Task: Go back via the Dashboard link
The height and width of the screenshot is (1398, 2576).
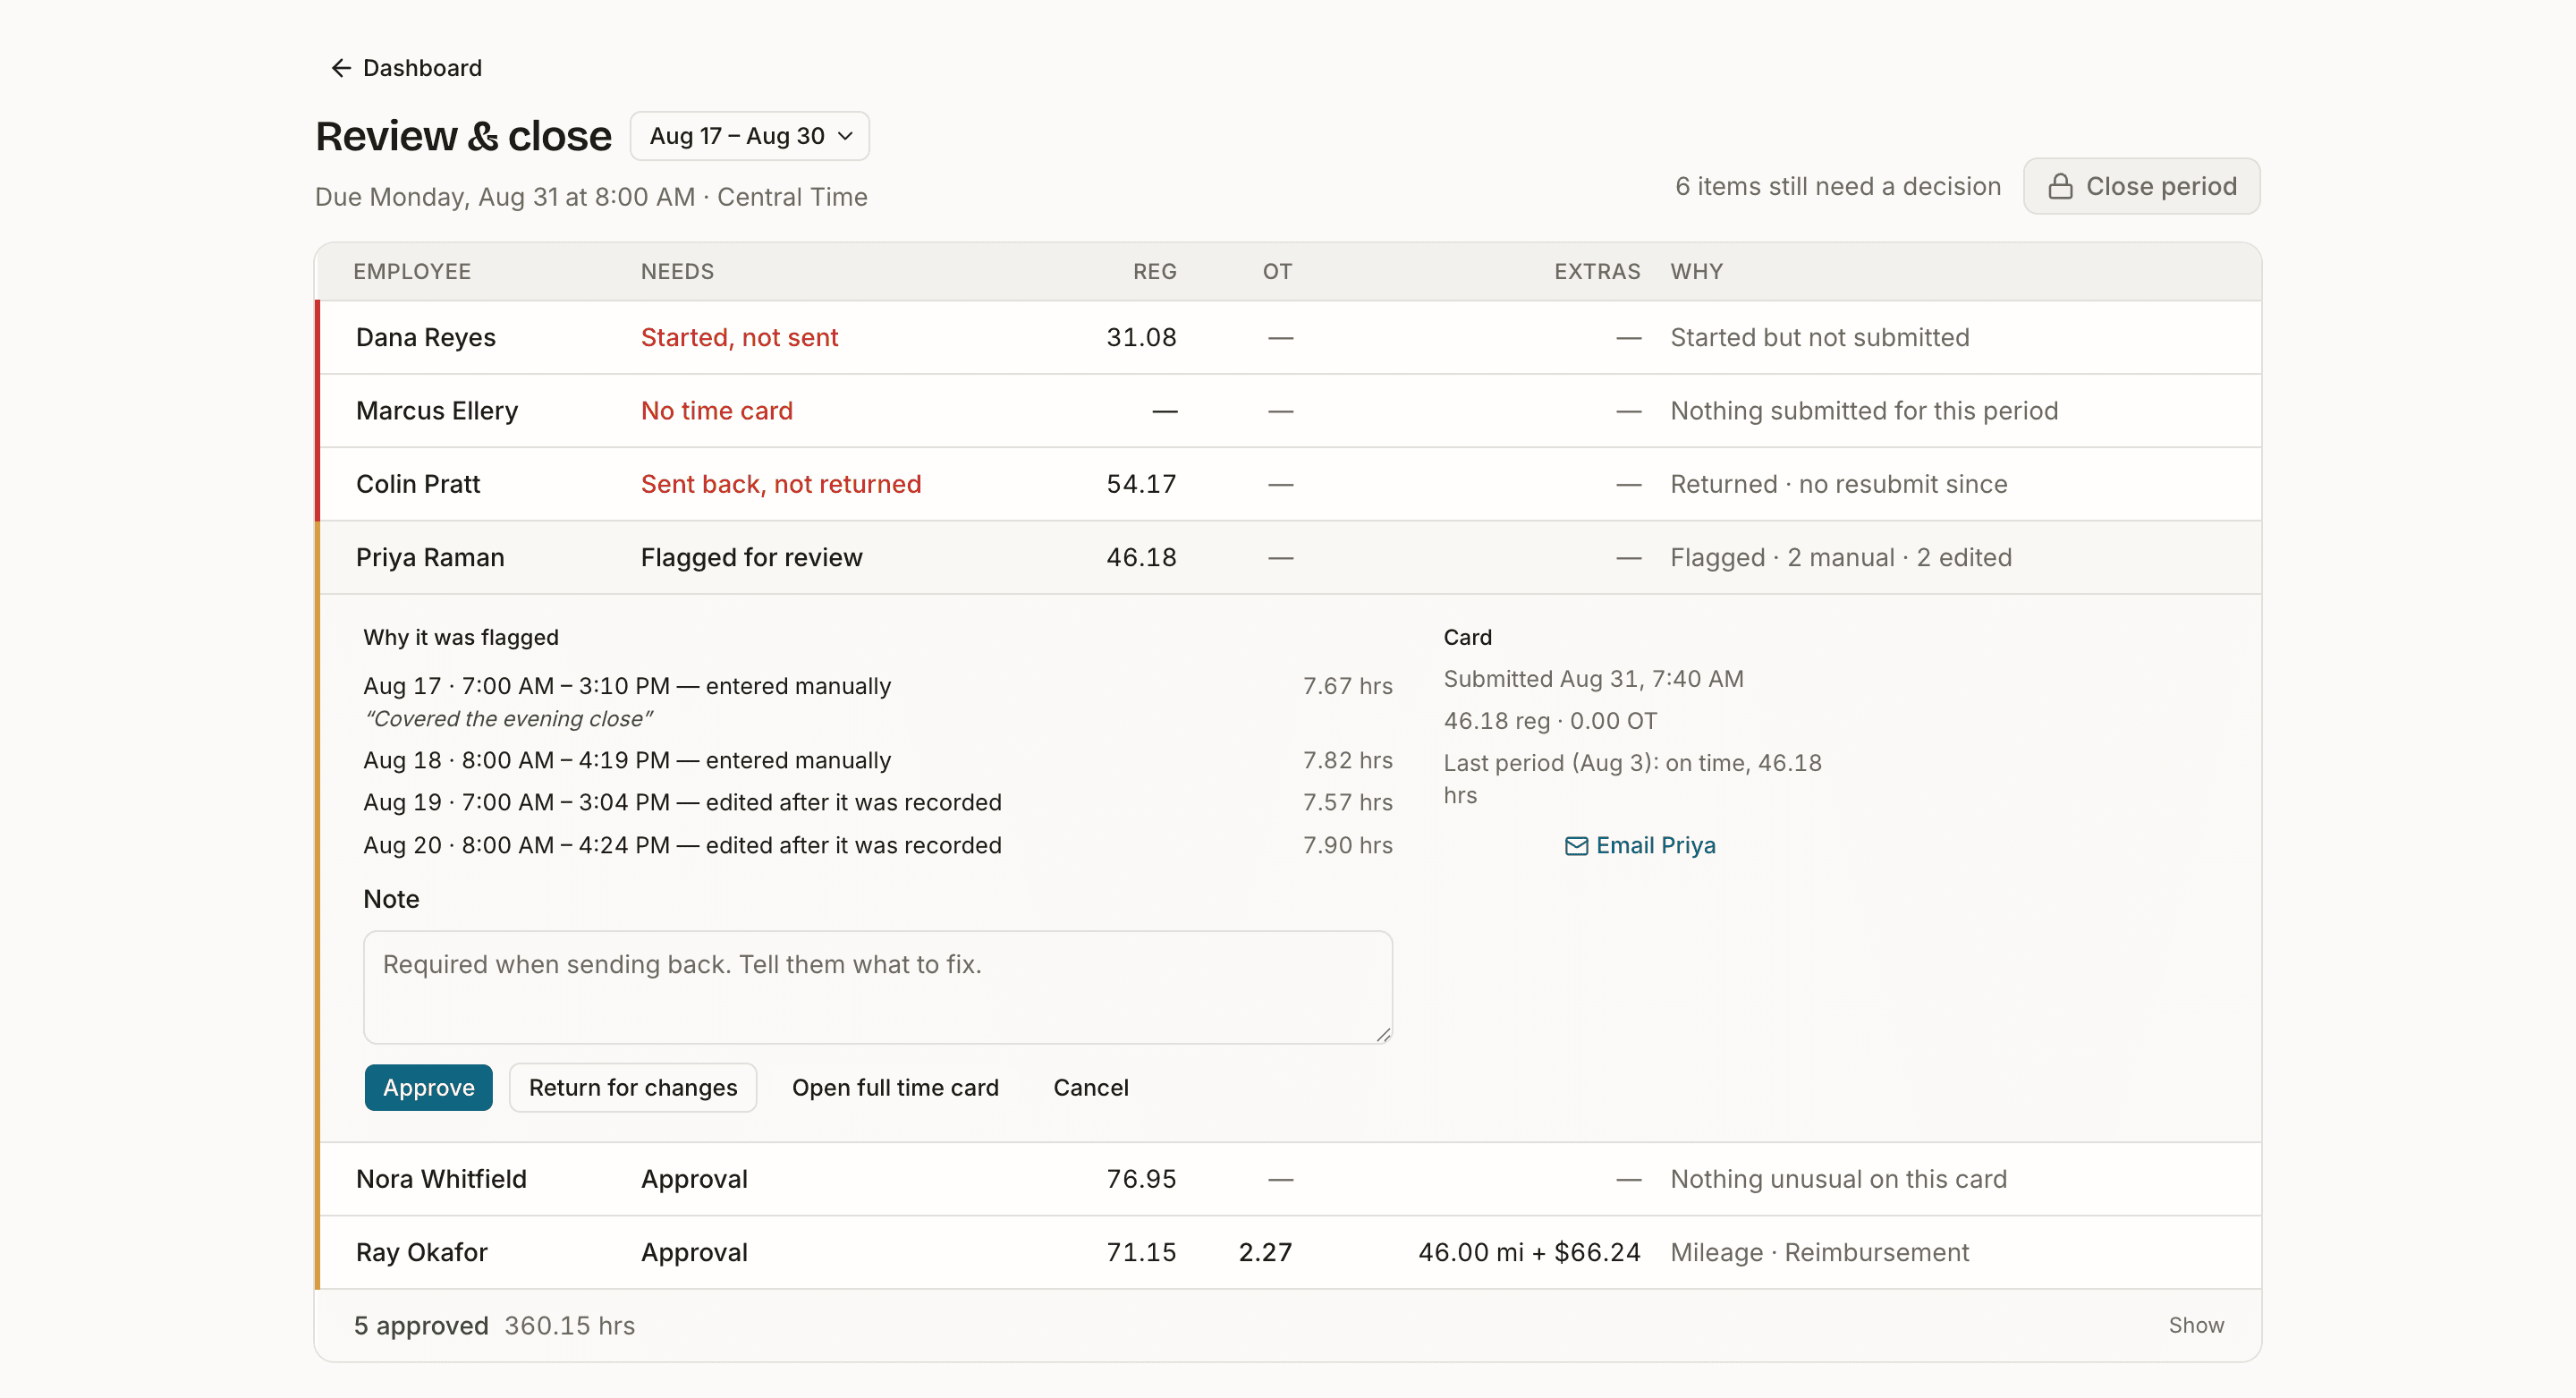Action: pyautogui.click(x=406, y=68)
